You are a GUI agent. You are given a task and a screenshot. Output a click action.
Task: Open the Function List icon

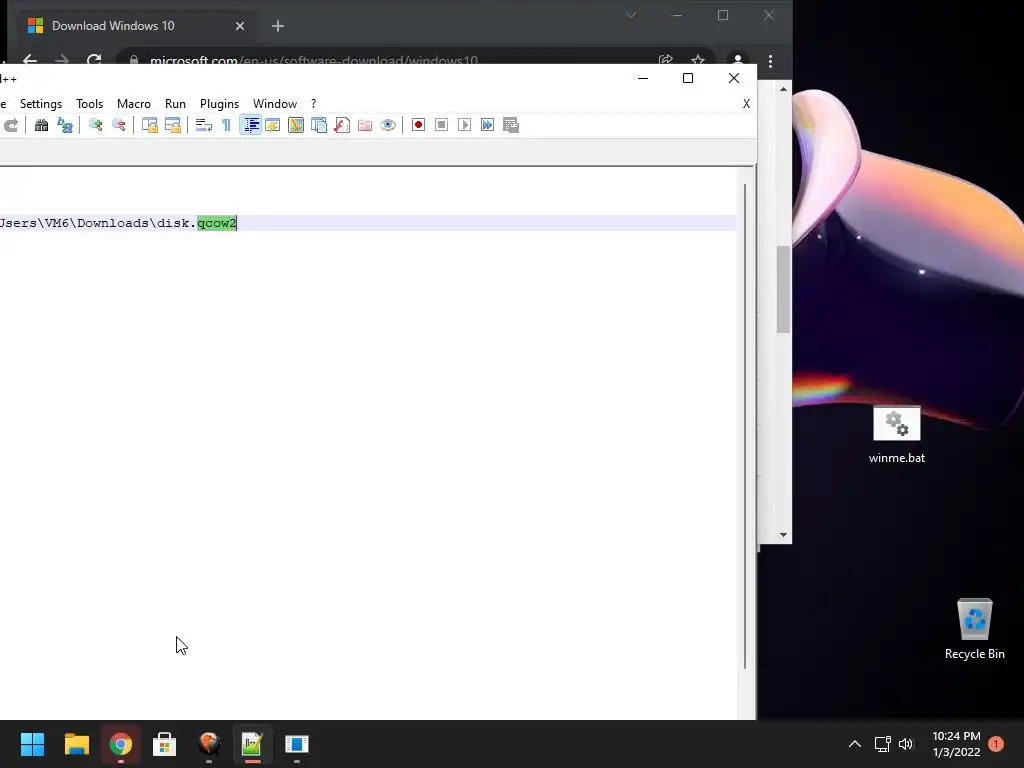(342, 125)
